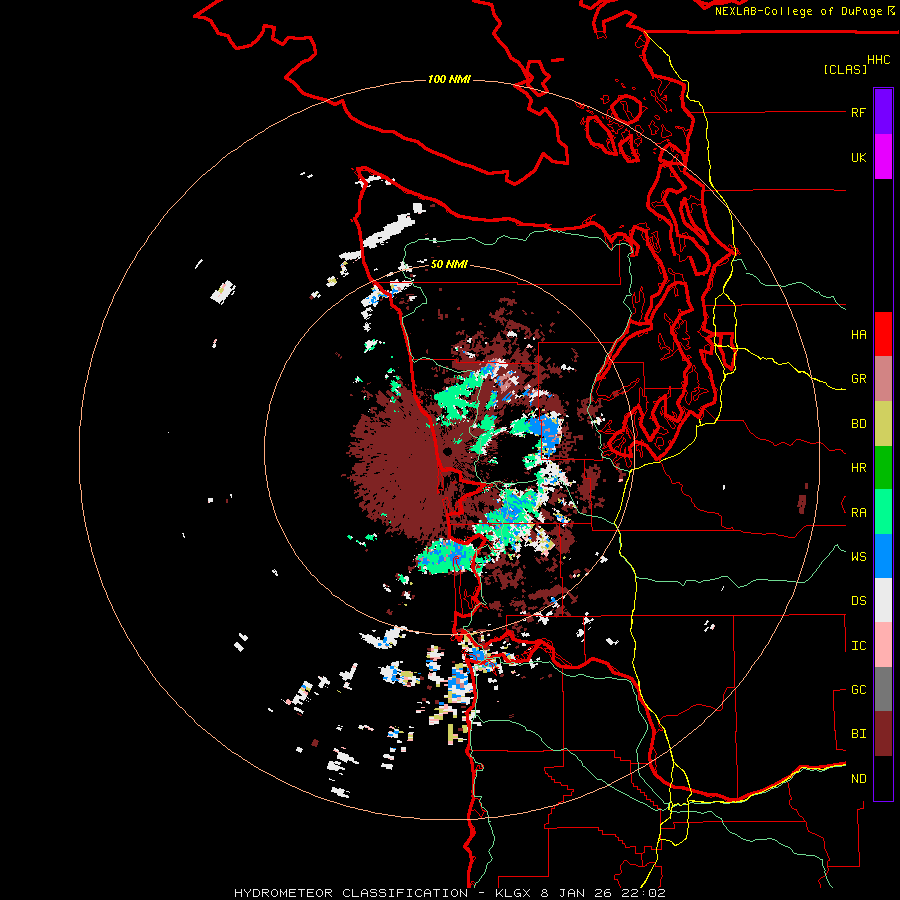Click the HYDROMETEOR CLASSIFICATION title text

pos(351,893)
